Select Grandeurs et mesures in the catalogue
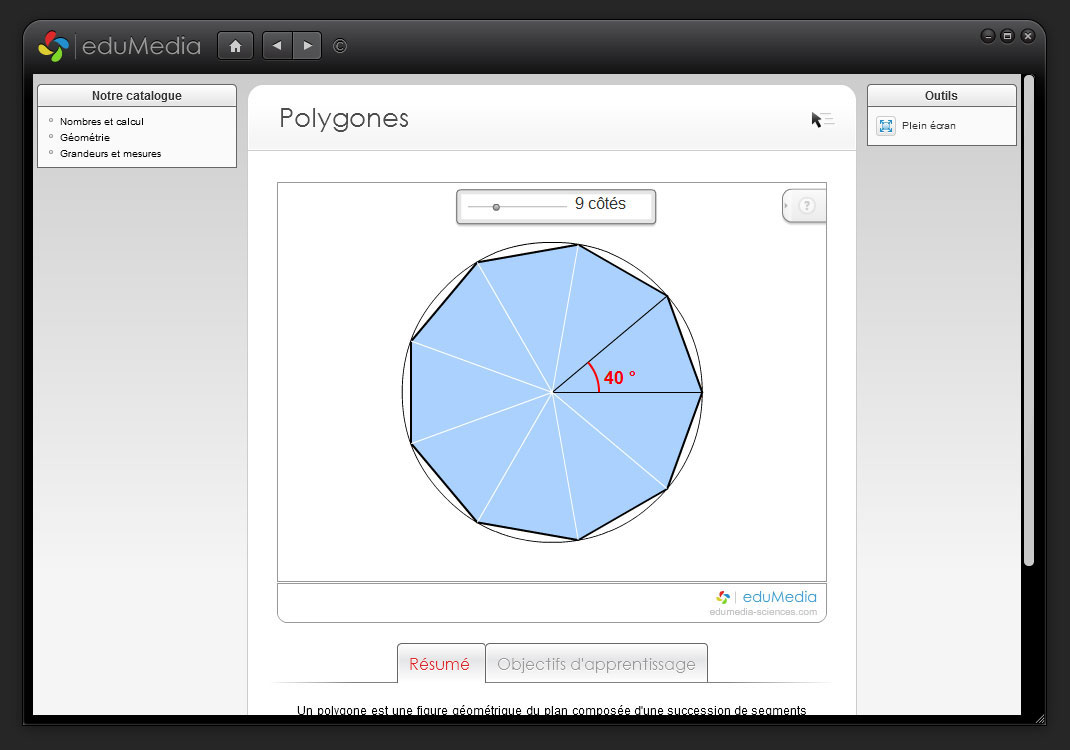 [x=110, y=154]
